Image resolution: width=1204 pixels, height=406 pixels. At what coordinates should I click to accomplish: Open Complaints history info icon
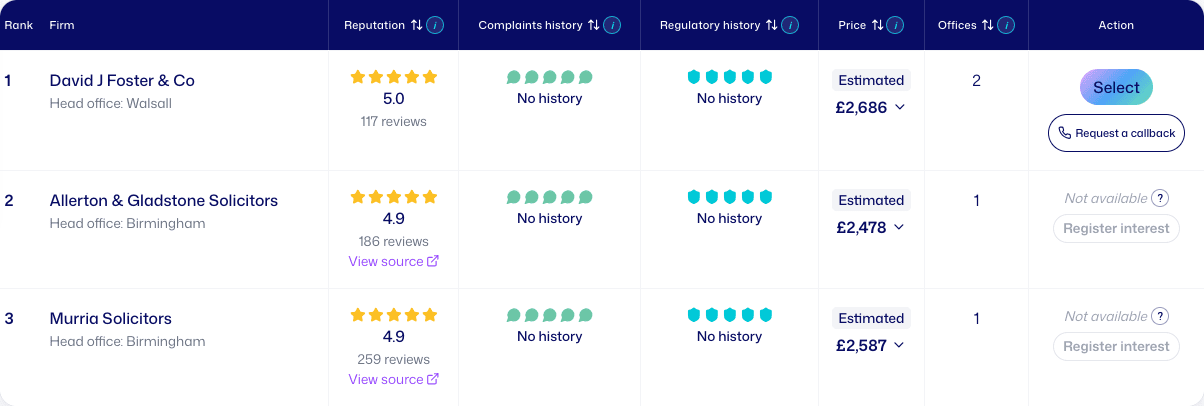click(x=612, y=25)
